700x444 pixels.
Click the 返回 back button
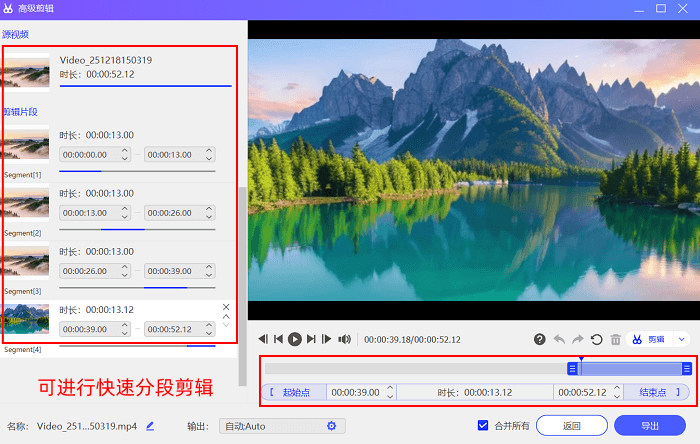pyautogui.click(x=571, y=426)
